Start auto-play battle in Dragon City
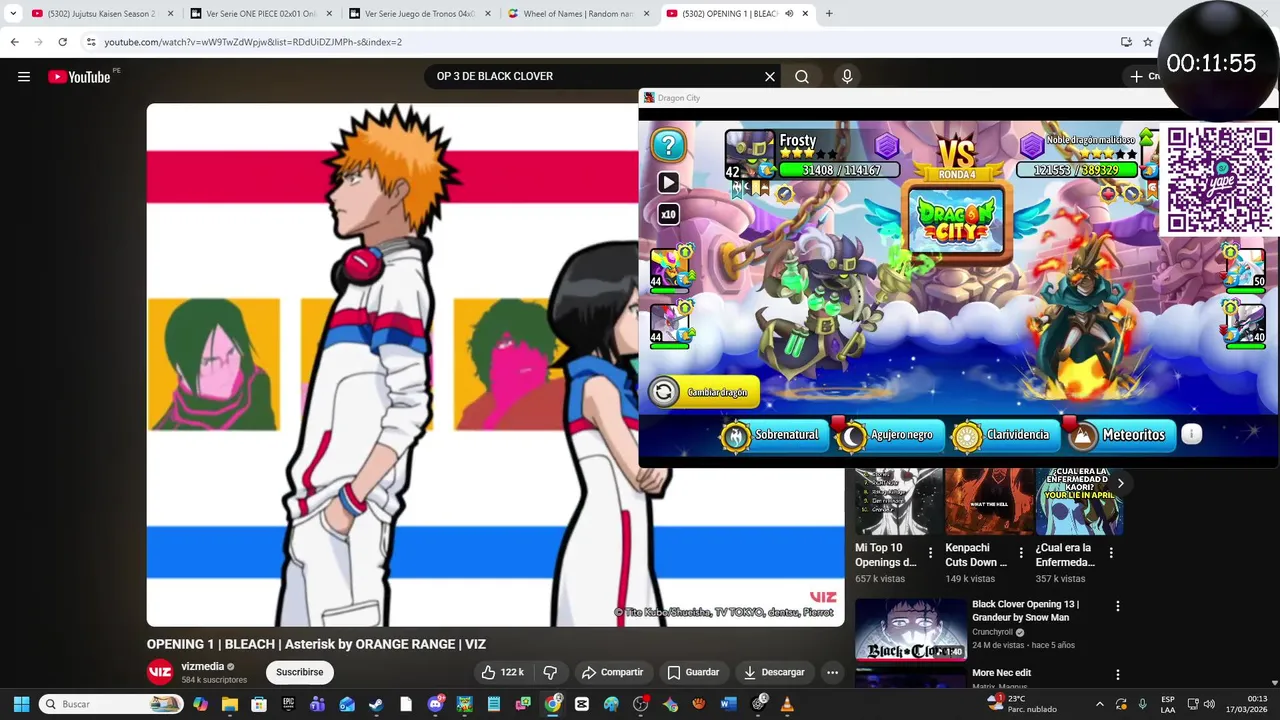Screen dimensions: 1280x720 (668, 183)
